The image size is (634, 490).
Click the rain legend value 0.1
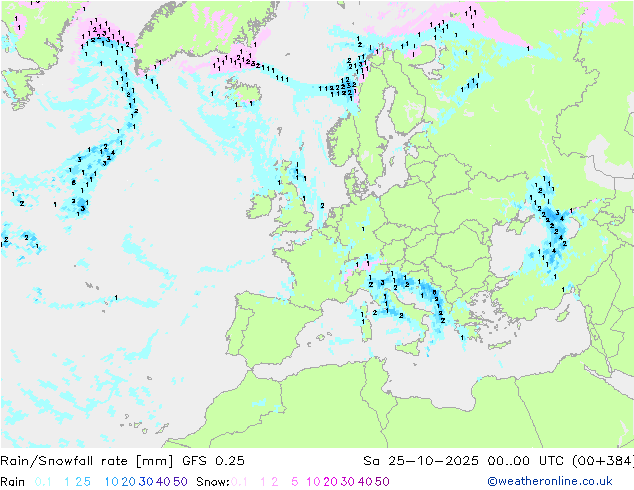pos(43,482)
